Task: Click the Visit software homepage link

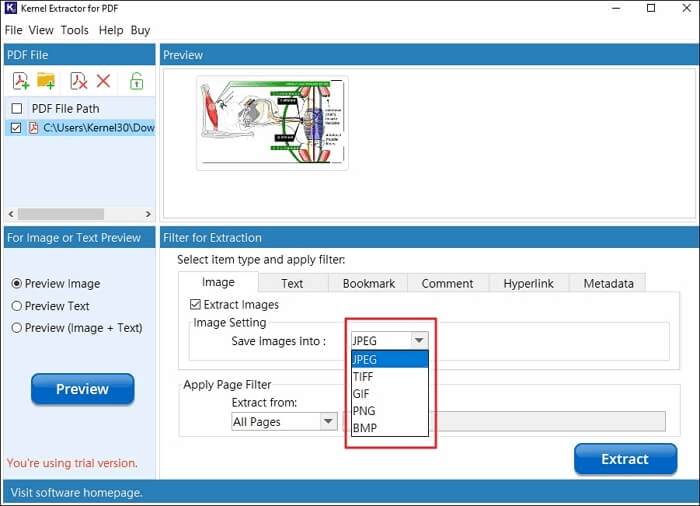Action: pyautogui.click(x=76, y=493)
